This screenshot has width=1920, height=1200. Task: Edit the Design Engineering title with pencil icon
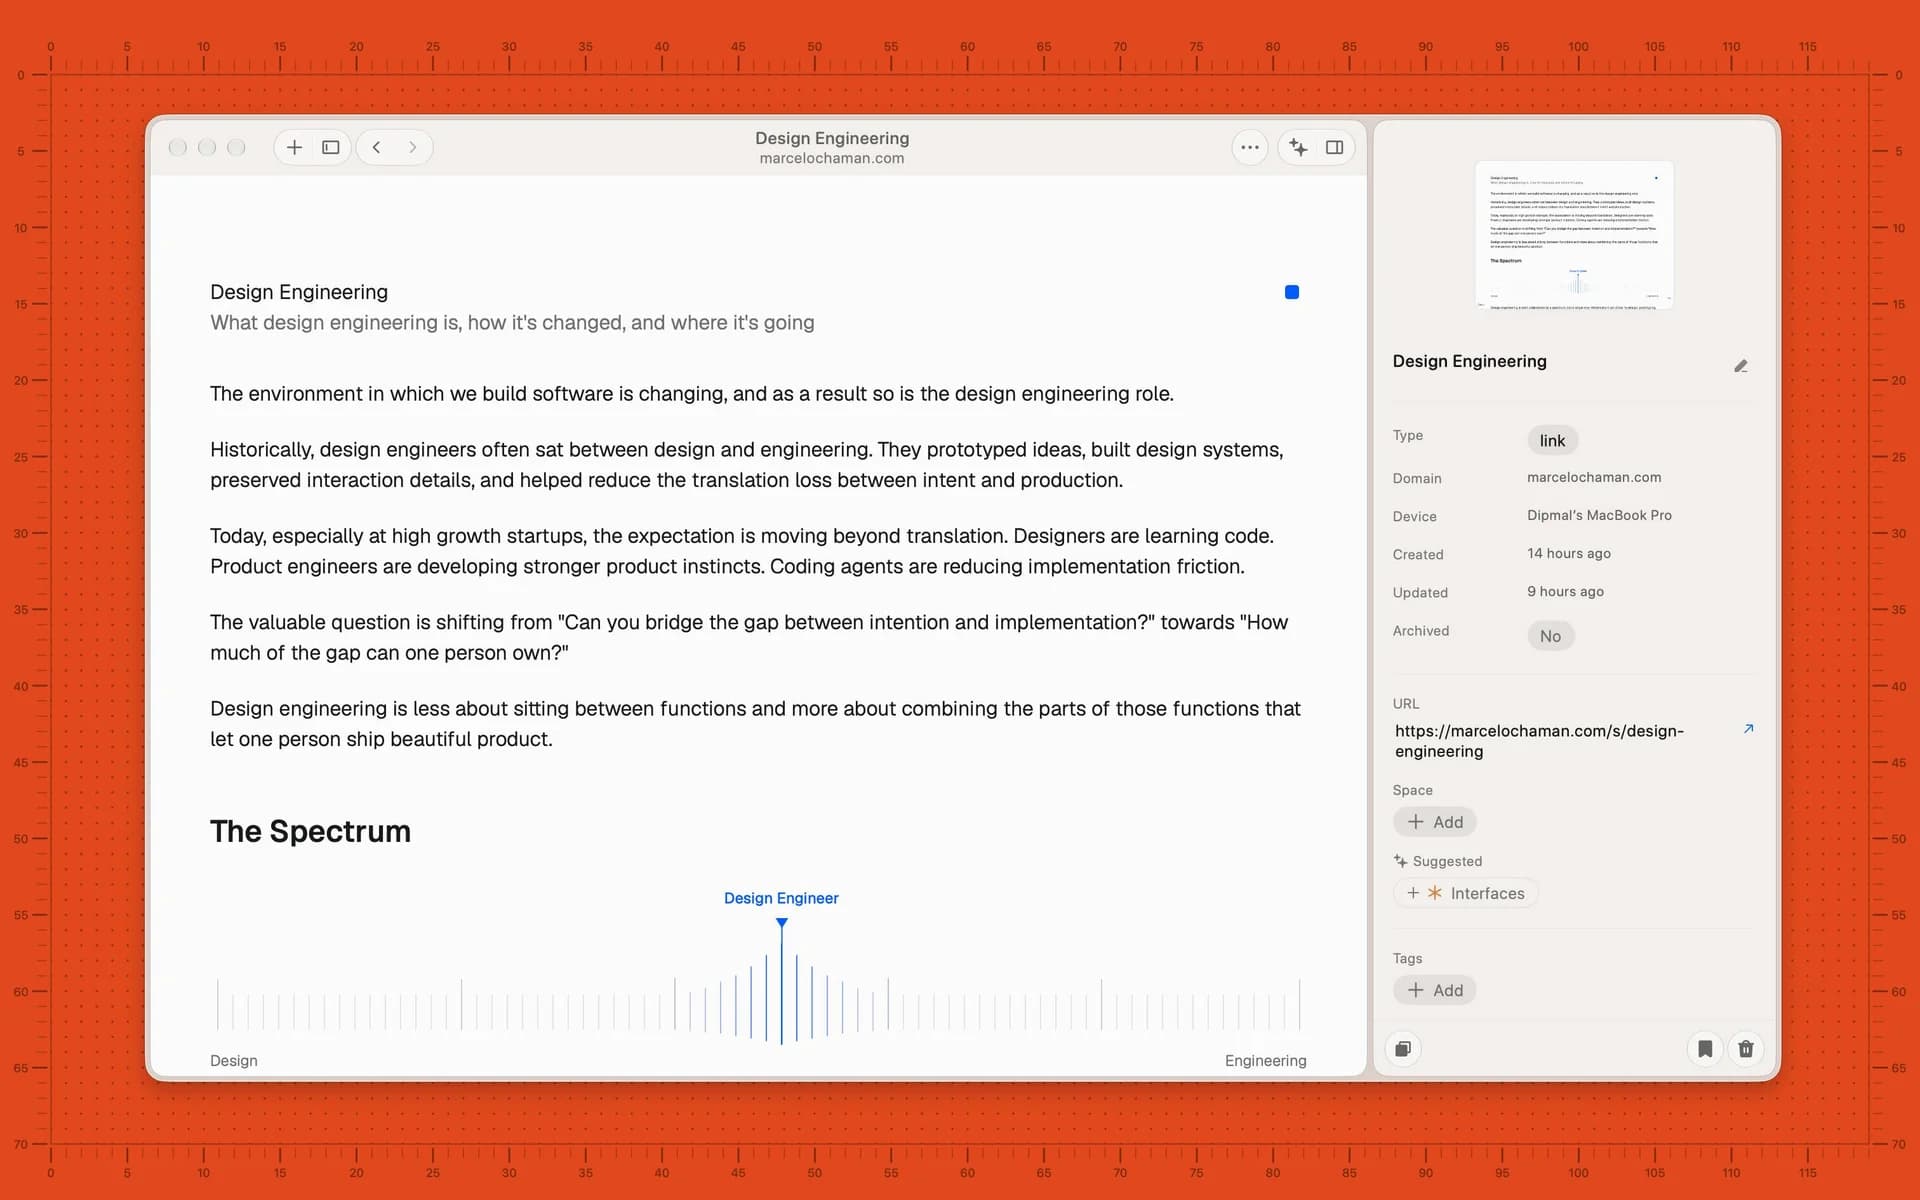pyautogui.click(x=1741, y=366)
